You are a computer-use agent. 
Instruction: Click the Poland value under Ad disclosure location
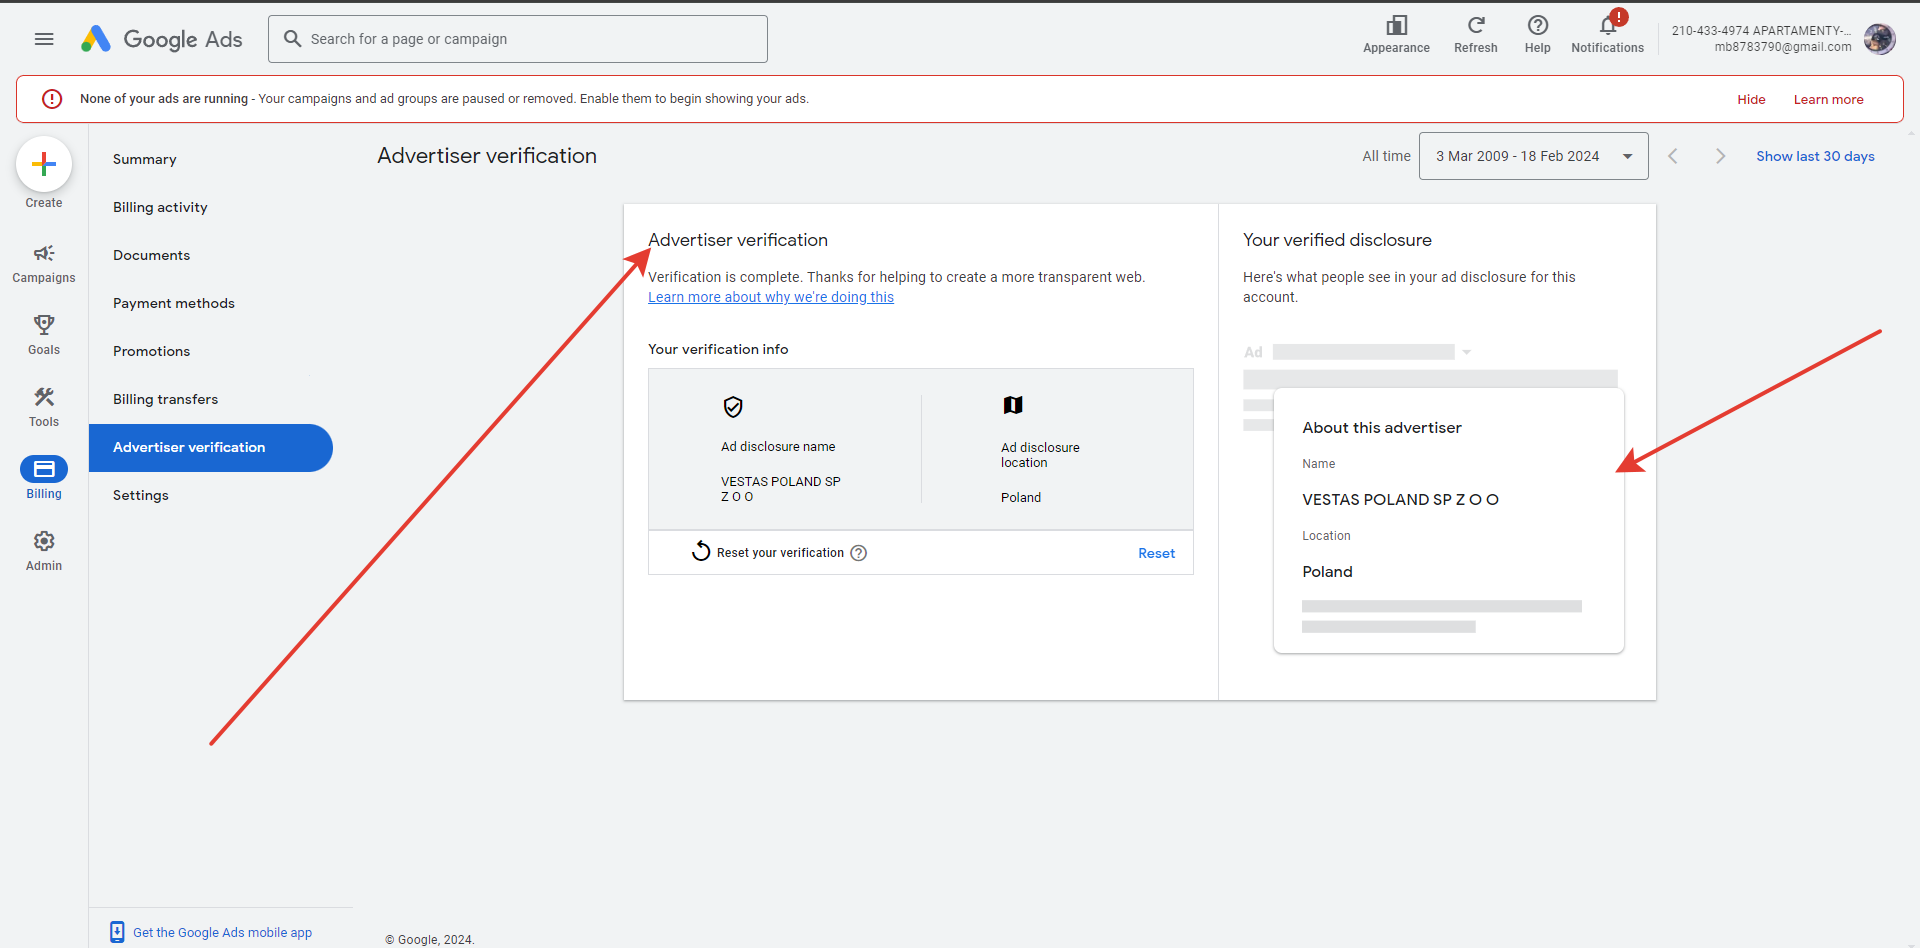pyautogui.click(x=1021, y=497)
